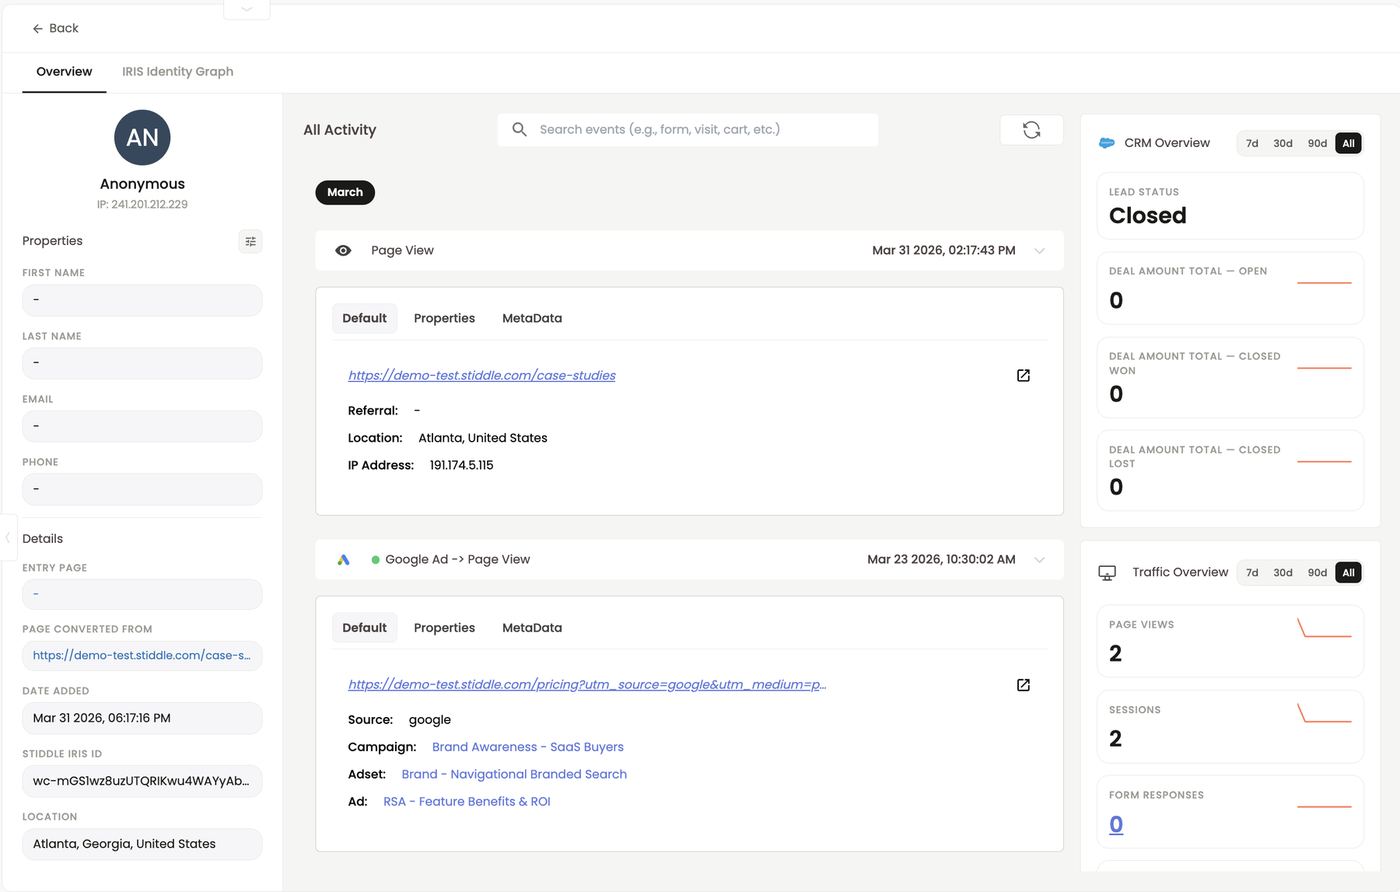This screenshot has height=892, width=1400.
Task: Open Properties tab in Google Ad event
Action: (444, 628)
